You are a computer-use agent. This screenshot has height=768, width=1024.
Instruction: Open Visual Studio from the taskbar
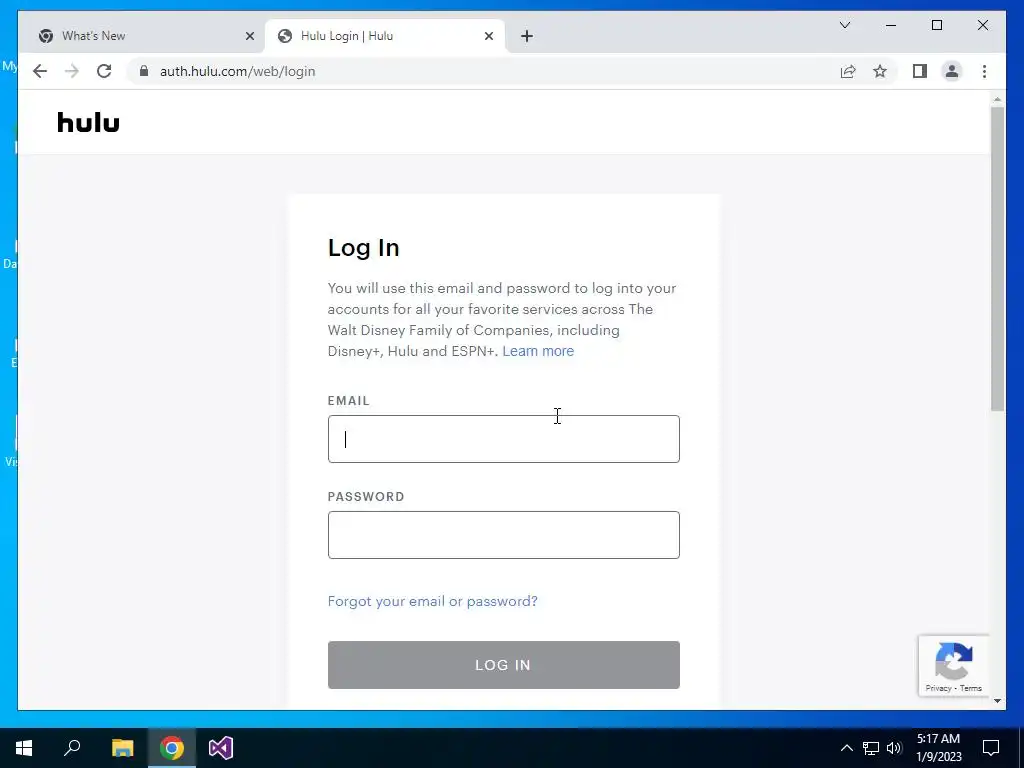(221, 748)
